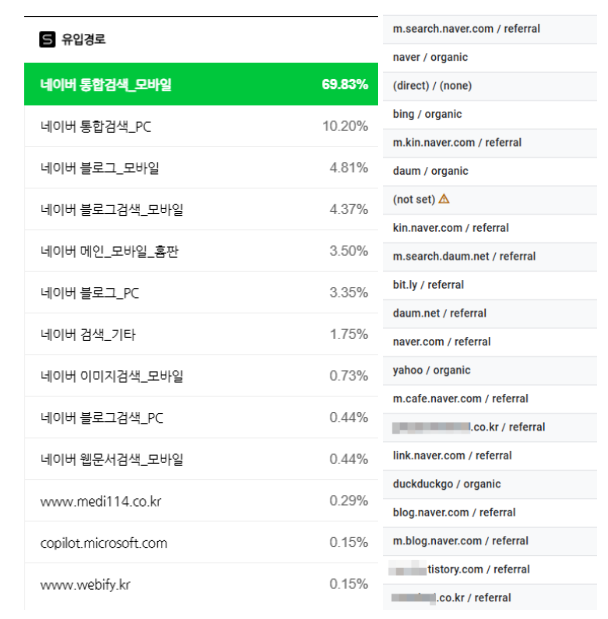608x619 pixels.
Task: Click the 0.73% value
Action: pyautogui.click(x=349, y=376)
